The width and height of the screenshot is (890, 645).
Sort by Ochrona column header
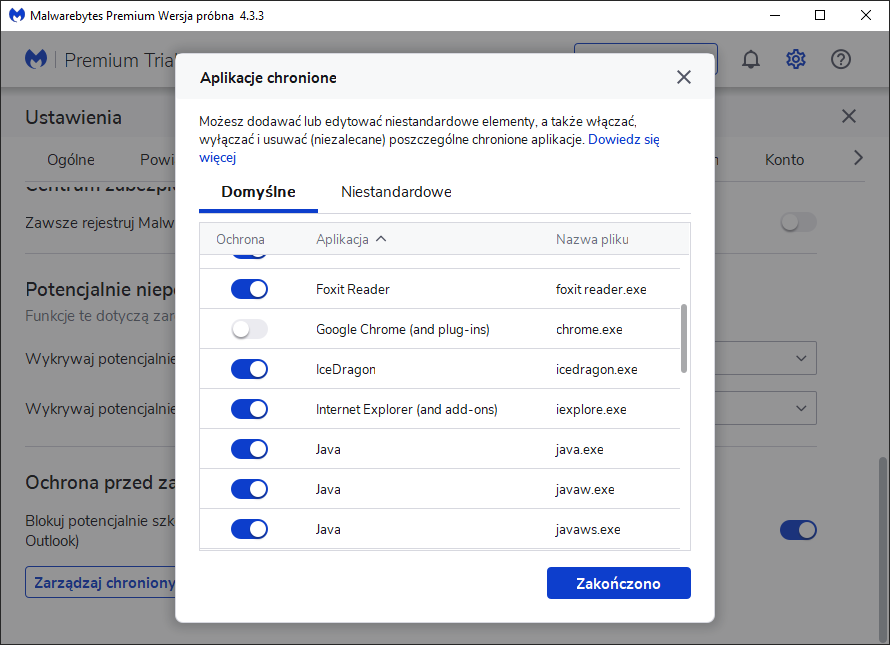[x=240, y=239]
